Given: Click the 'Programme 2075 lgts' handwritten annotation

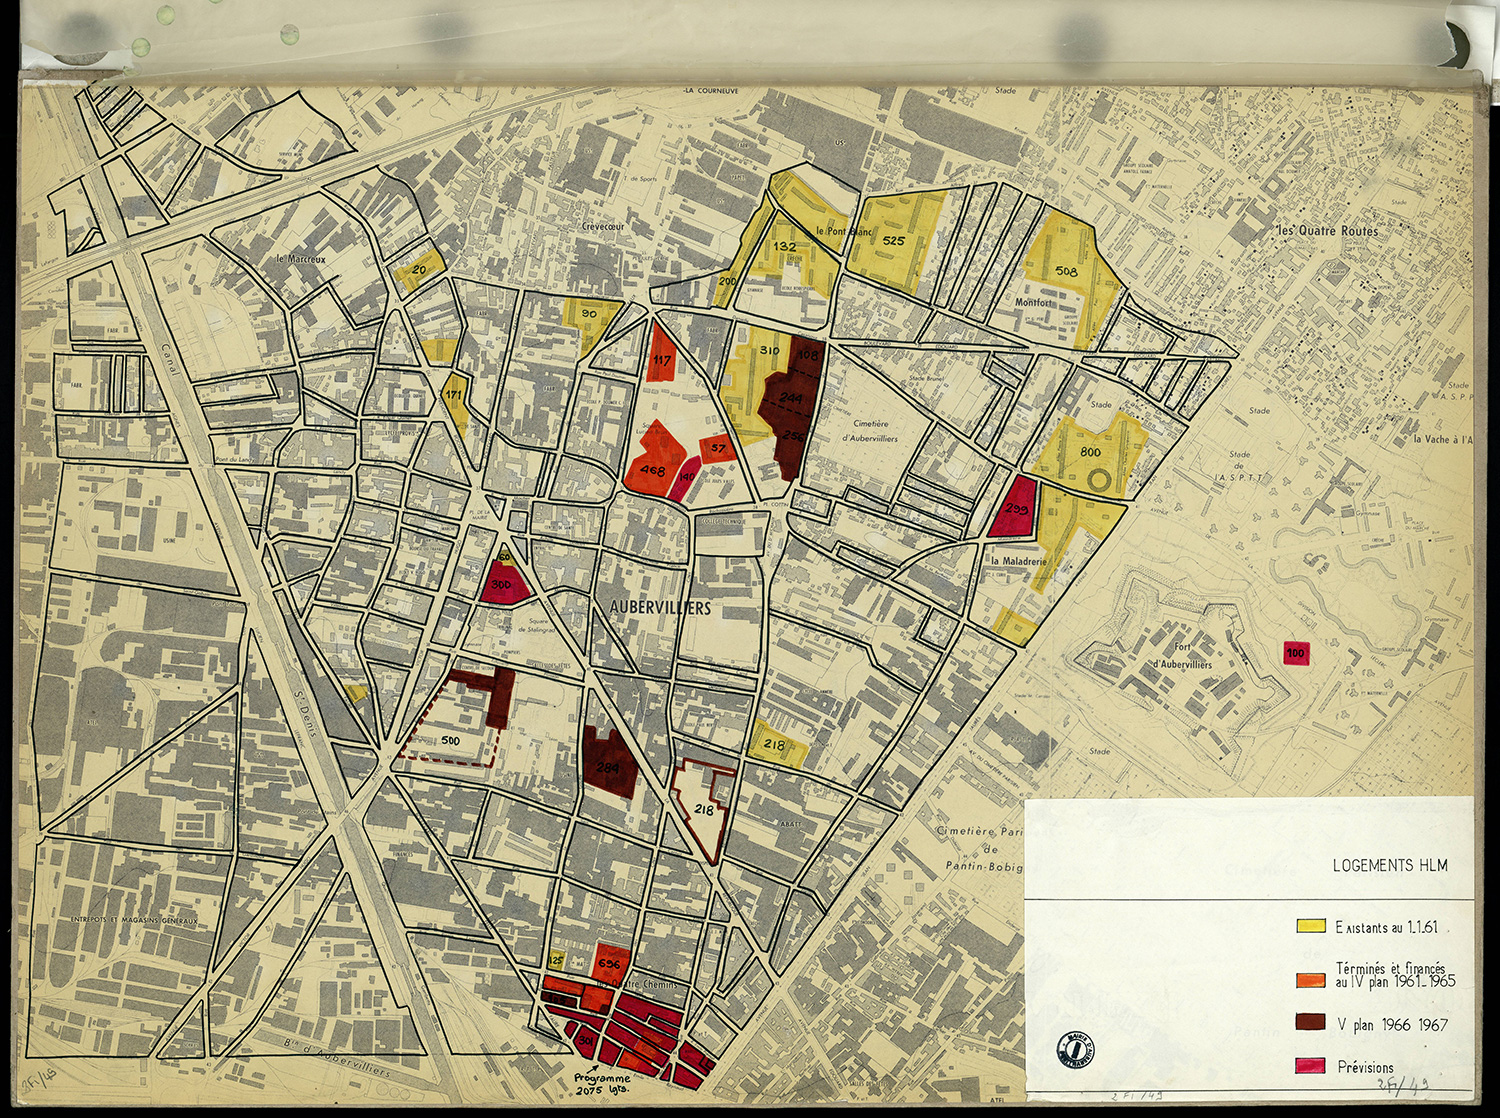Looking at the screenshot, I should [602, 1084].
